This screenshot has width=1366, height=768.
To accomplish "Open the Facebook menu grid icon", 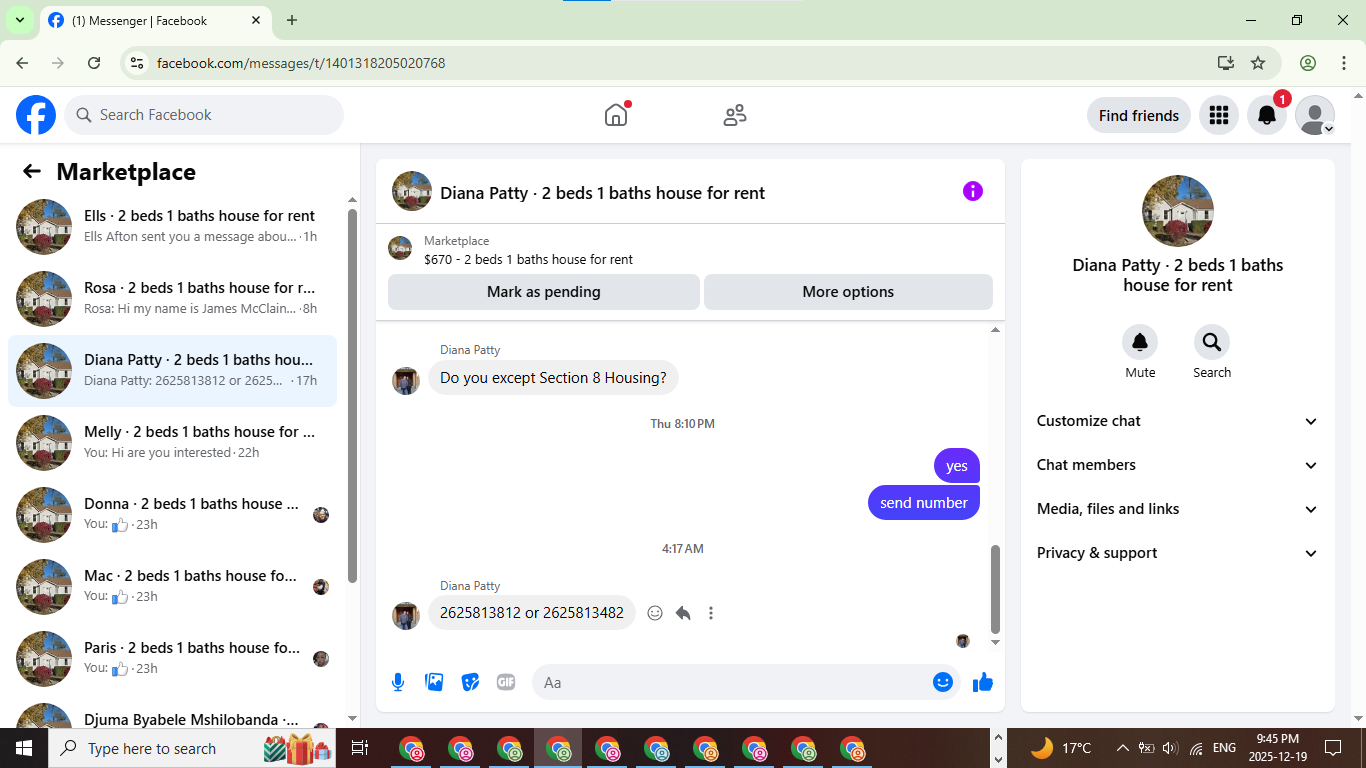I will tap(1218, 115).
